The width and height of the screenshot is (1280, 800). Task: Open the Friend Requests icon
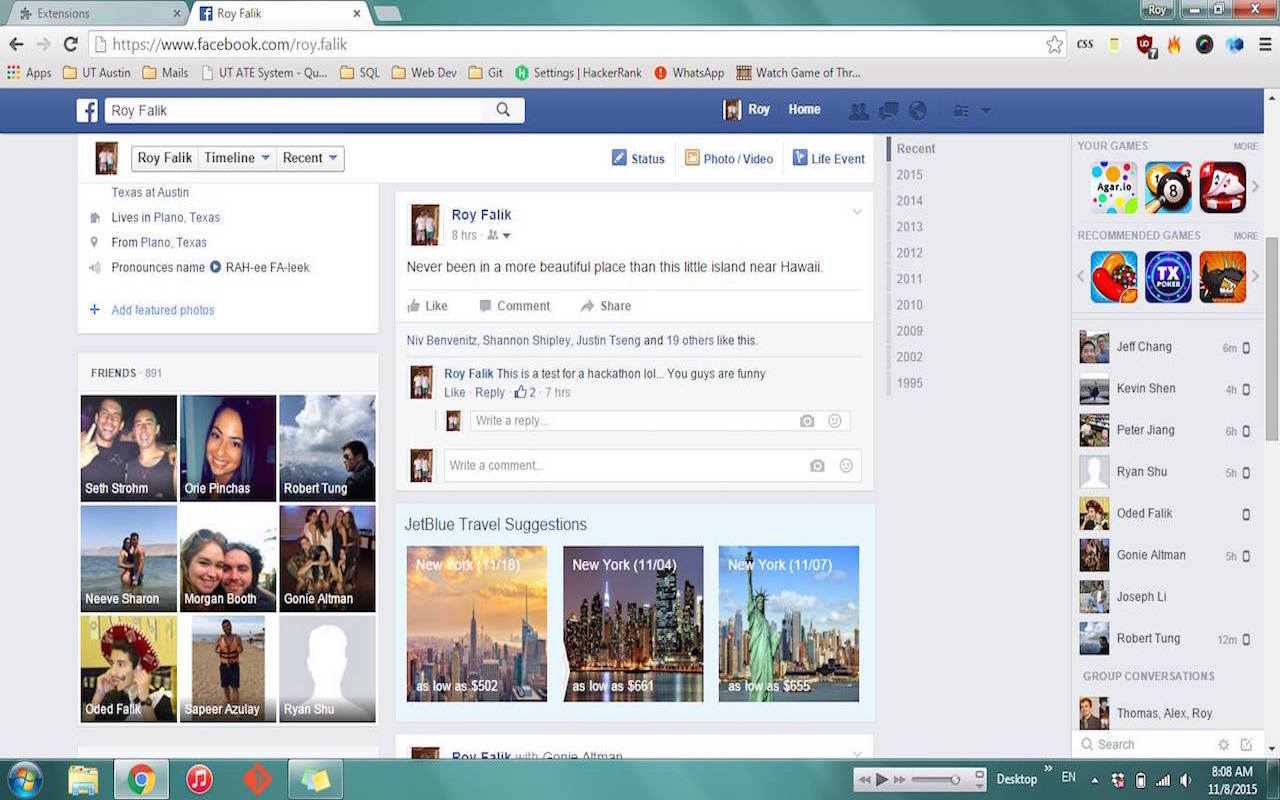[858, 111]
